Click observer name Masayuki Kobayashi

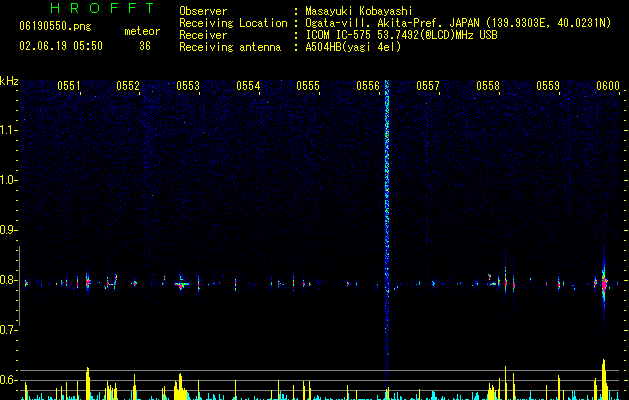coord(359,11)
